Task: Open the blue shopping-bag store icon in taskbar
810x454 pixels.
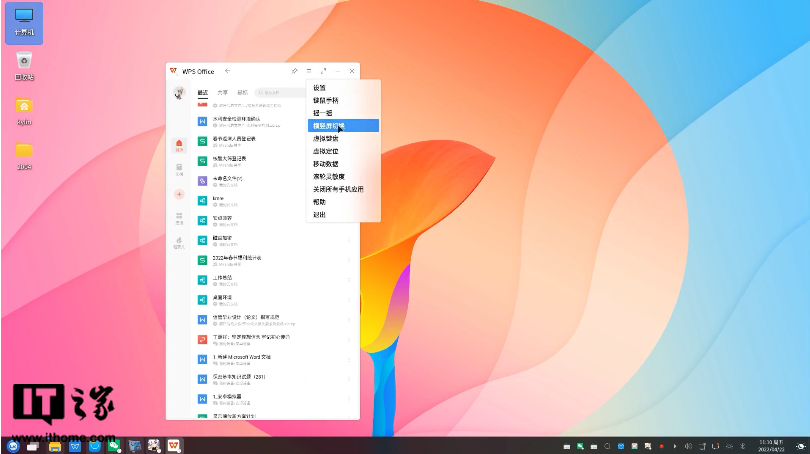Action: point(94,446)
